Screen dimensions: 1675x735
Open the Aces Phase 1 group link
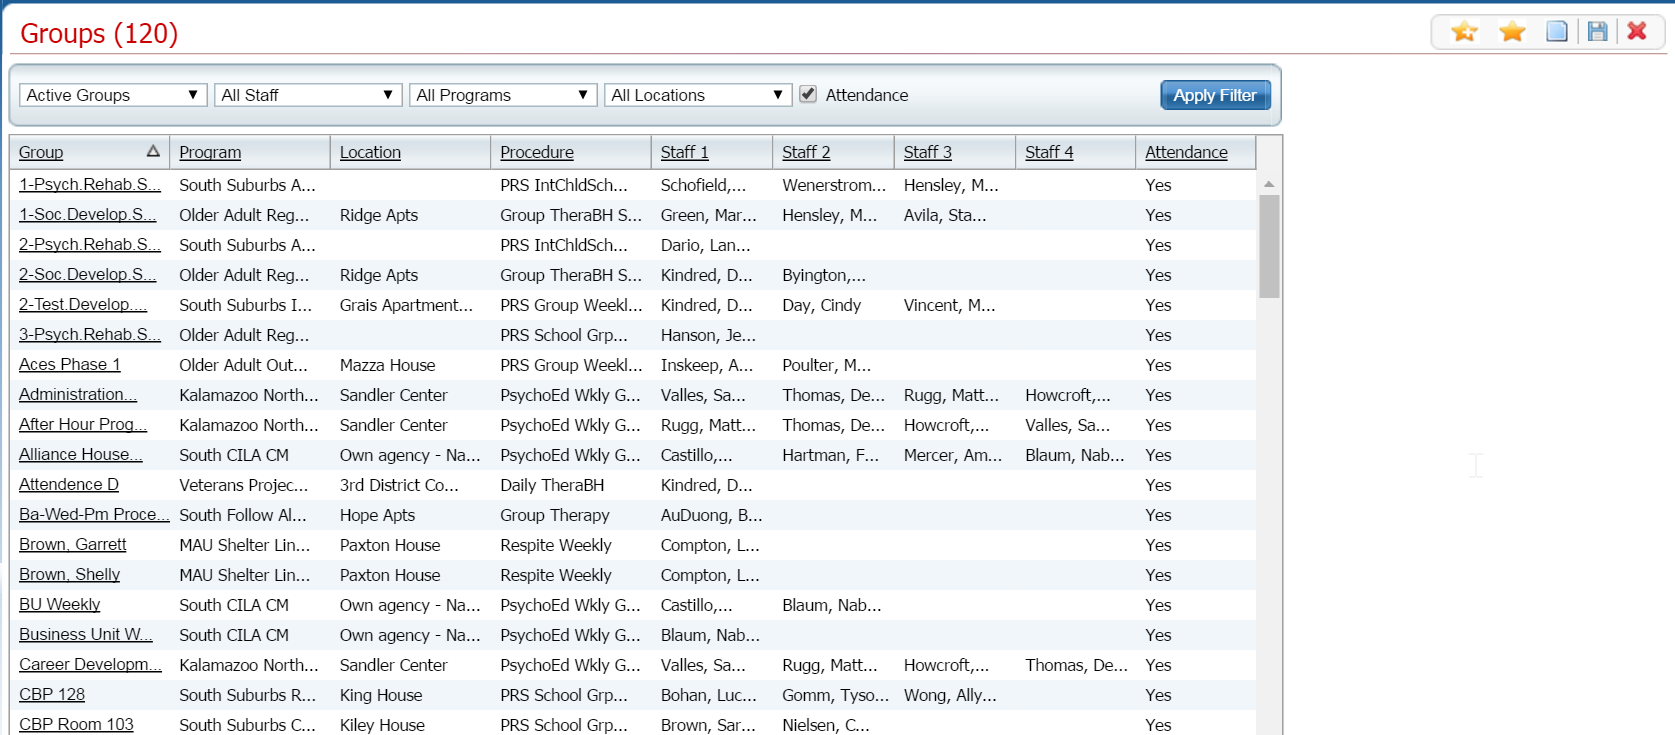(x=70, y=365)
